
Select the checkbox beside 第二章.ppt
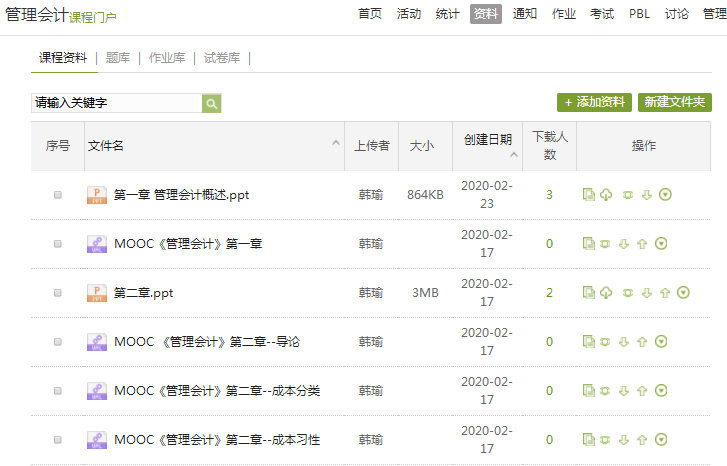(58, 293)
